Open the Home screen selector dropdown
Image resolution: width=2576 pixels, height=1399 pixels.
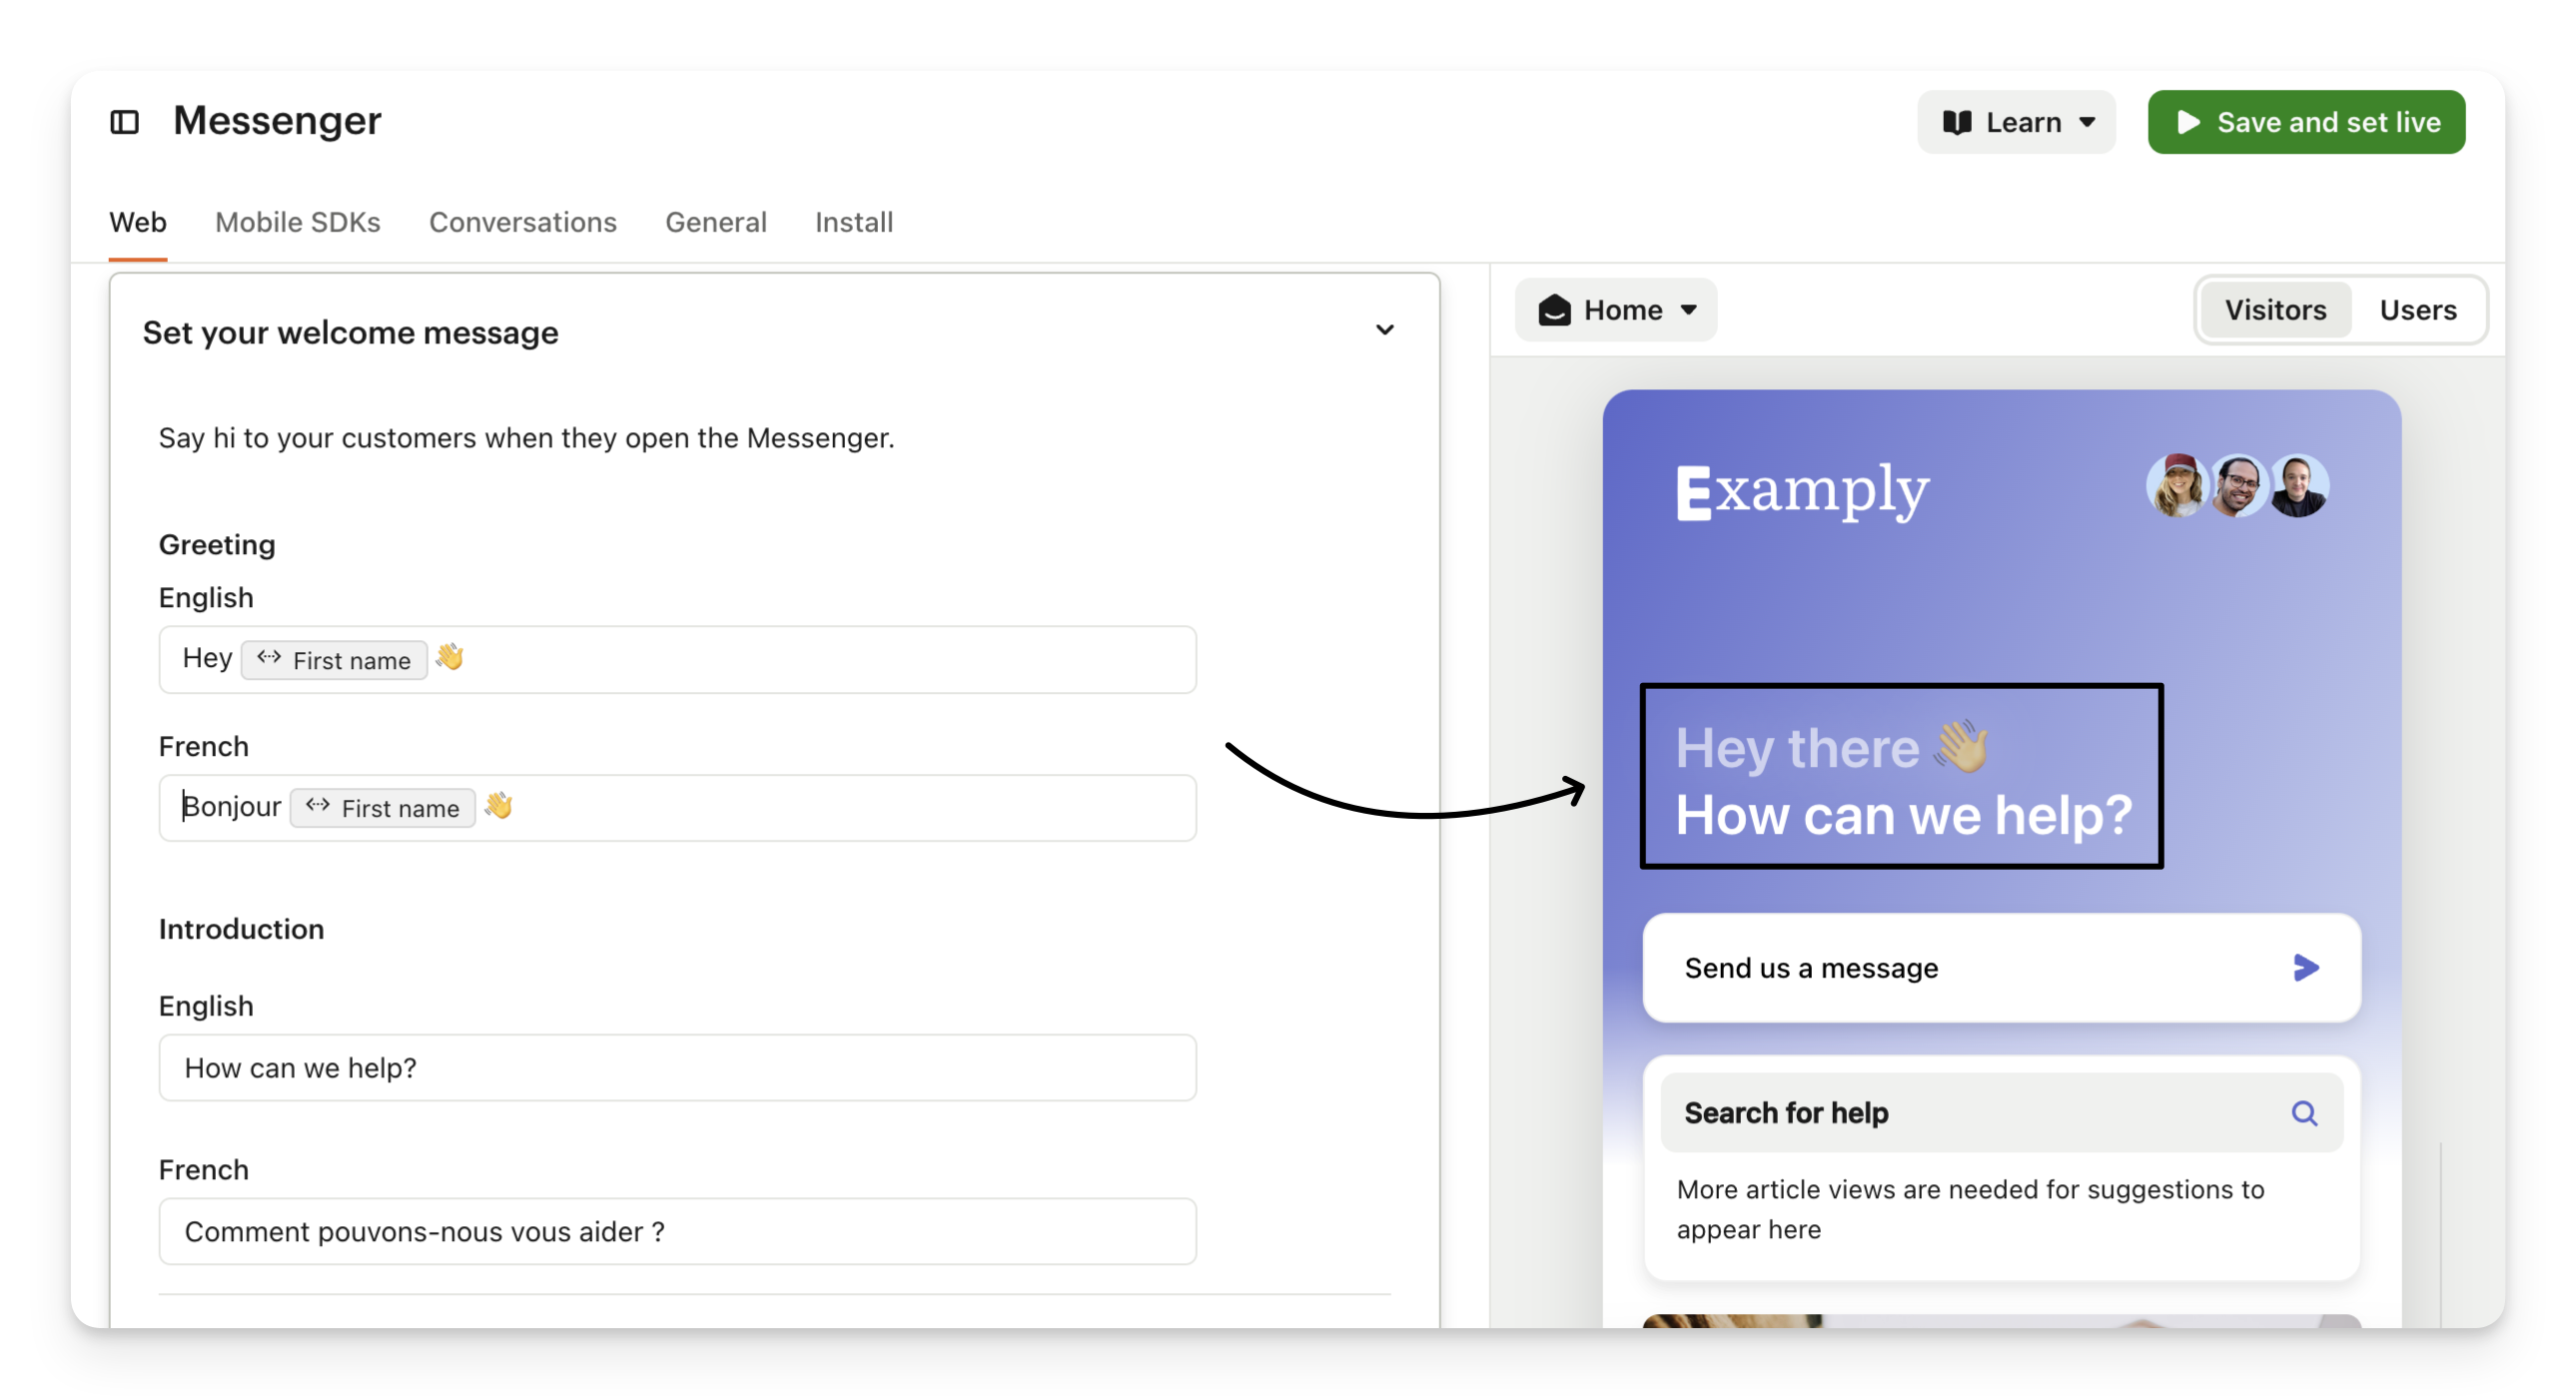pos(1689,310)
